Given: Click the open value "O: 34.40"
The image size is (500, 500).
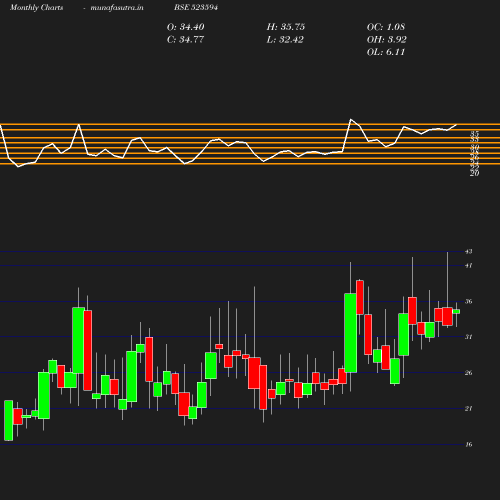Looking at the screenshot, I should tap(185, 27).
